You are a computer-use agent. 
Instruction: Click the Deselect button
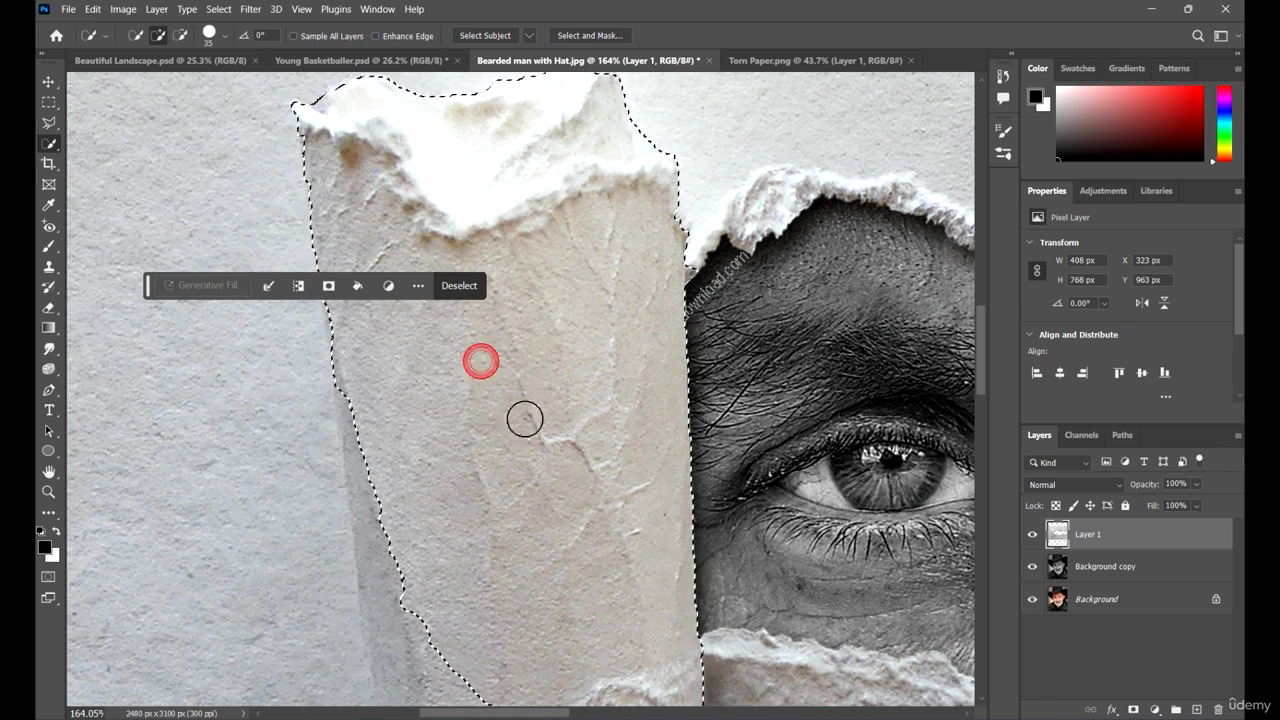pyautogui.click(x=459, y=286)
